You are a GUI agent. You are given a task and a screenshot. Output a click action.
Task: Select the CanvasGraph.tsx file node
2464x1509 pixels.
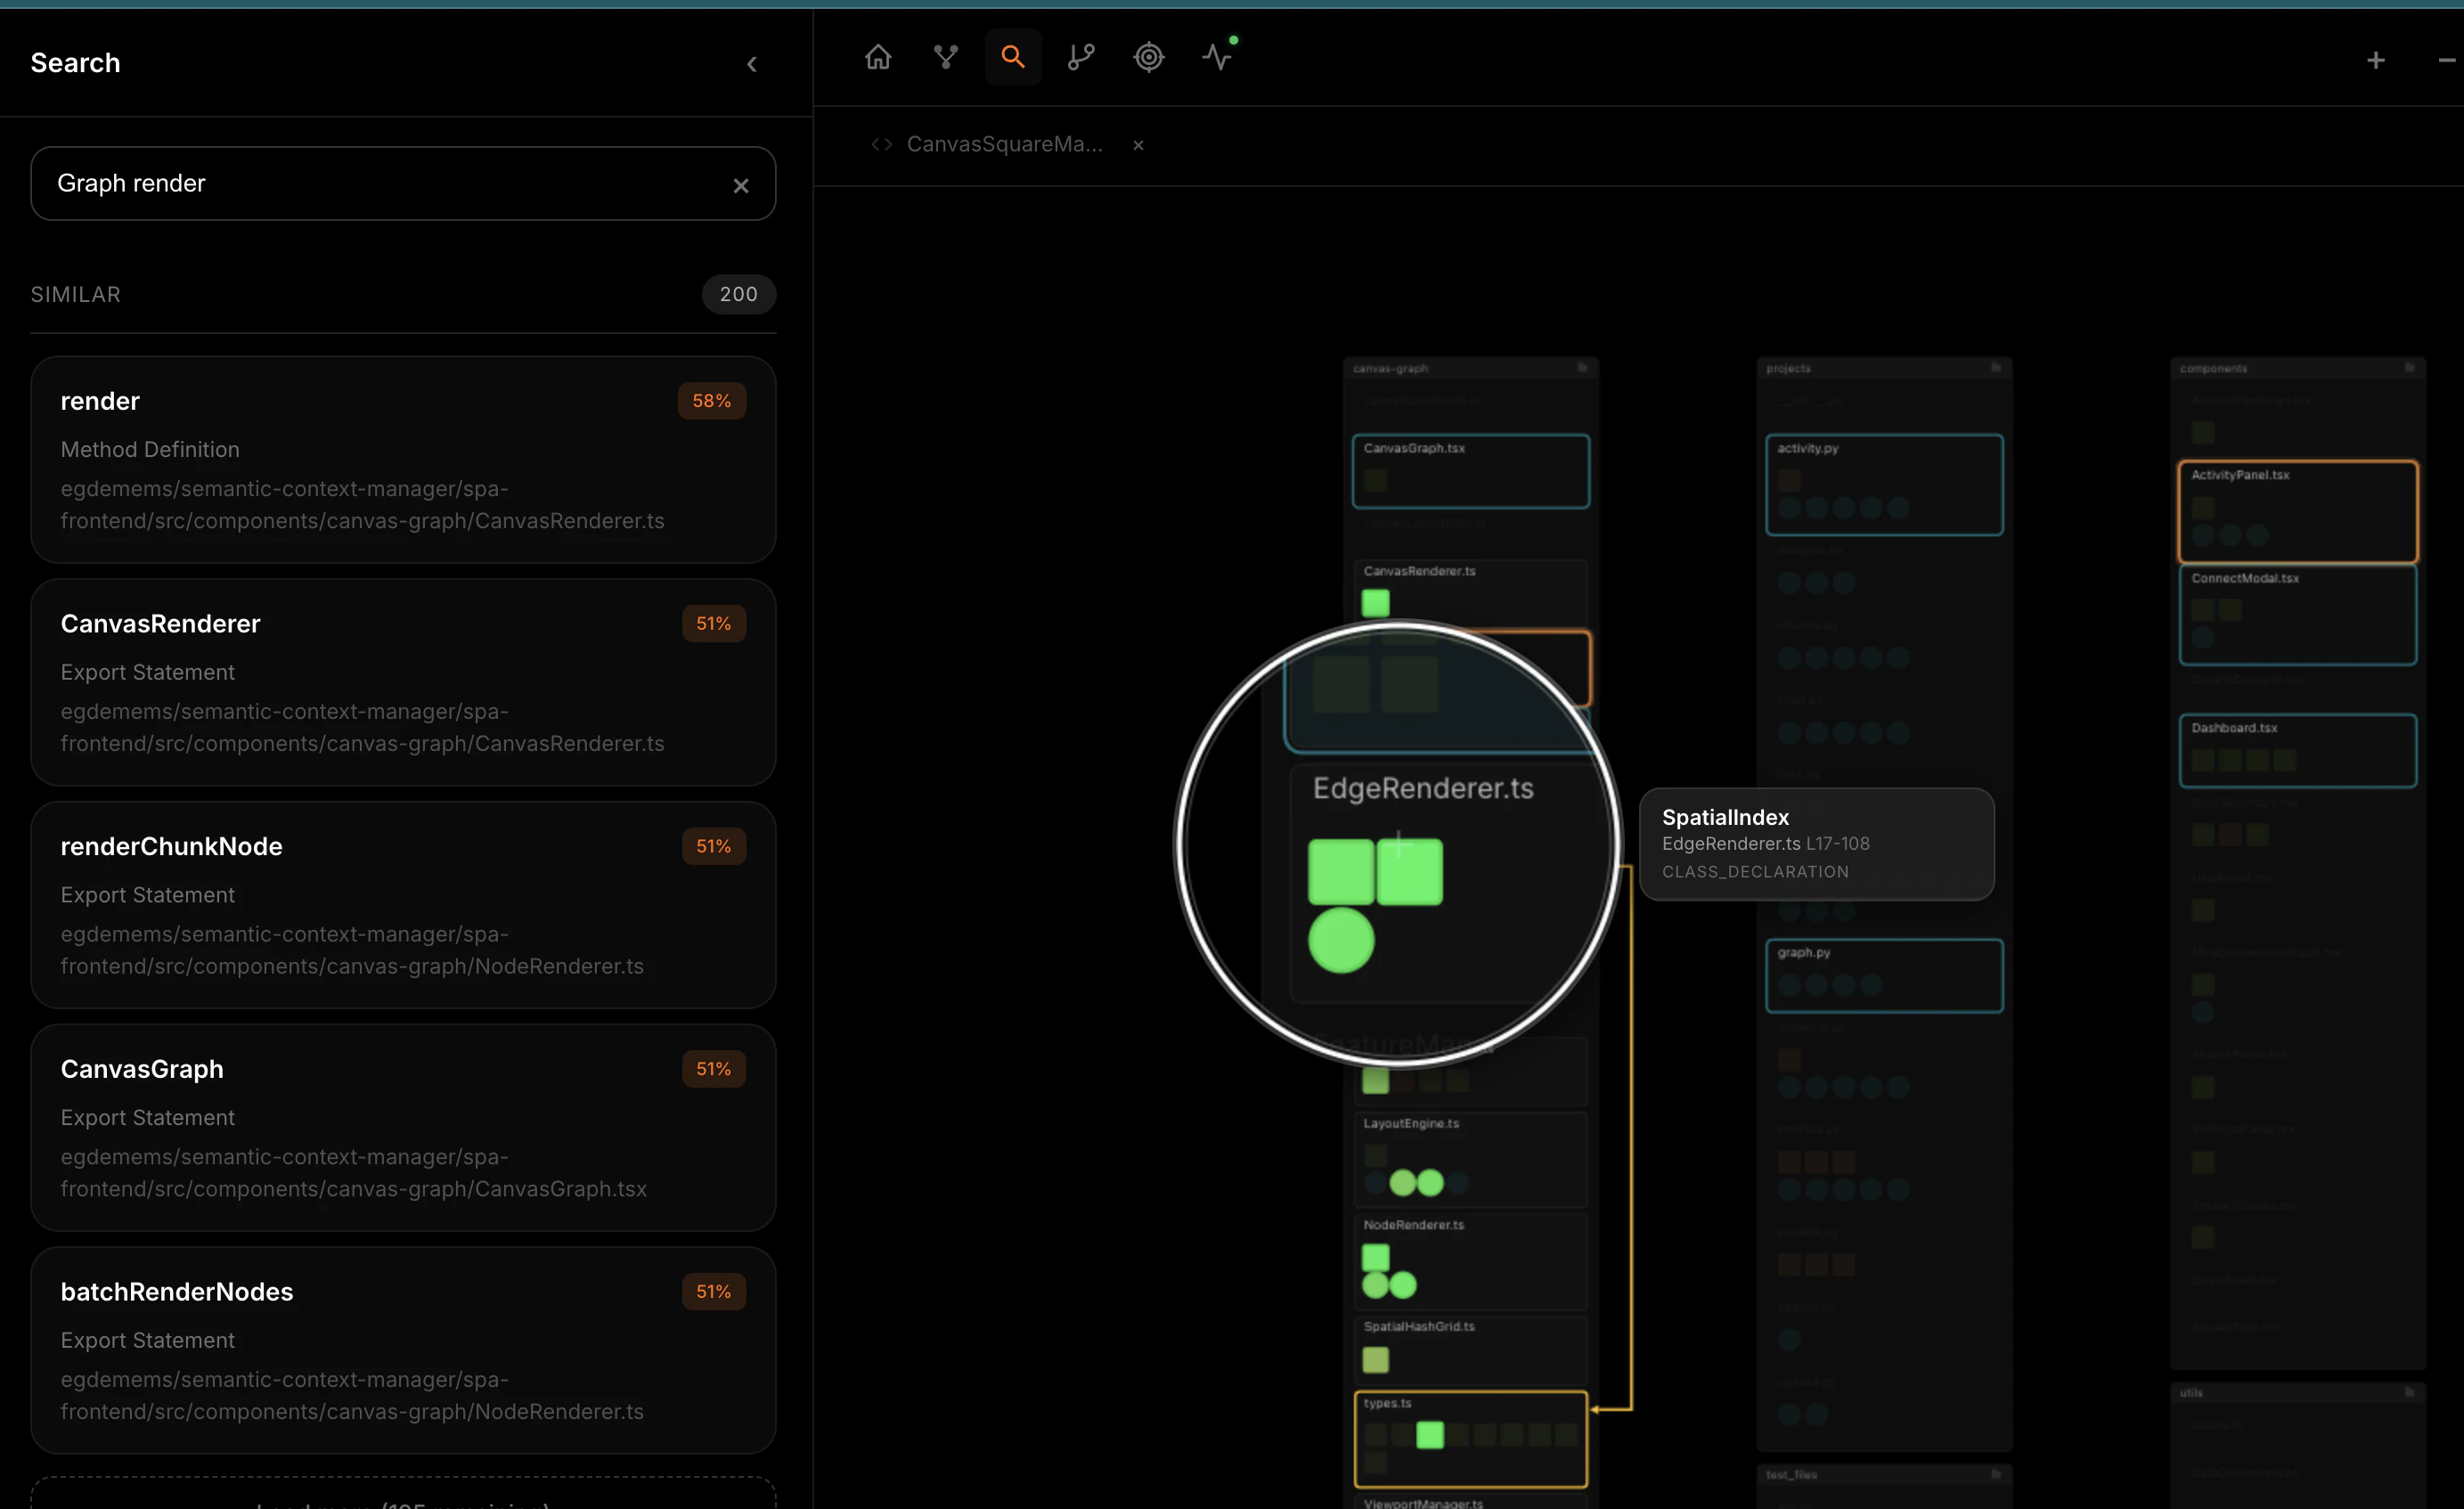click(x=1470, y=471)
